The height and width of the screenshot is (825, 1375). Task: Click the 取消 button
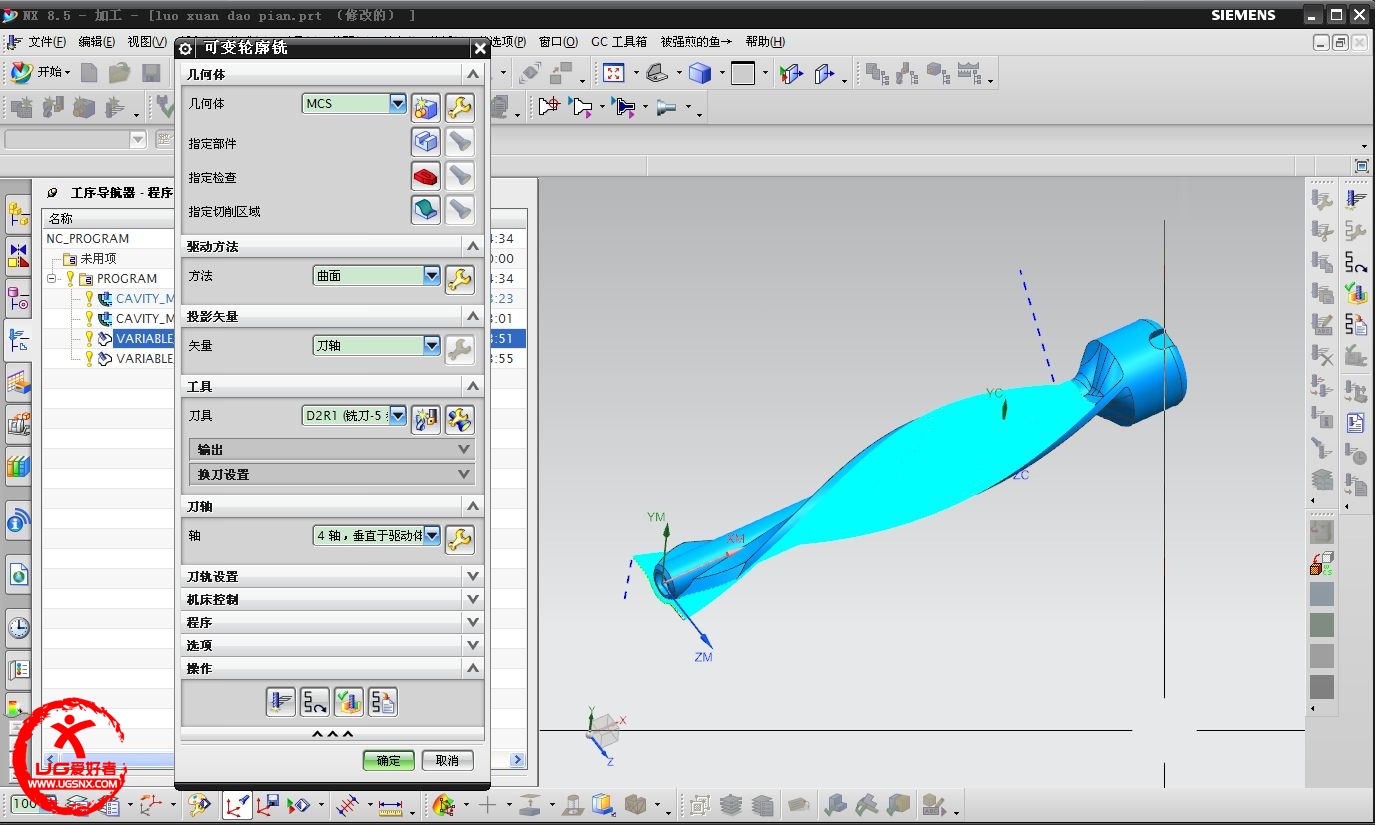point(447,760)
